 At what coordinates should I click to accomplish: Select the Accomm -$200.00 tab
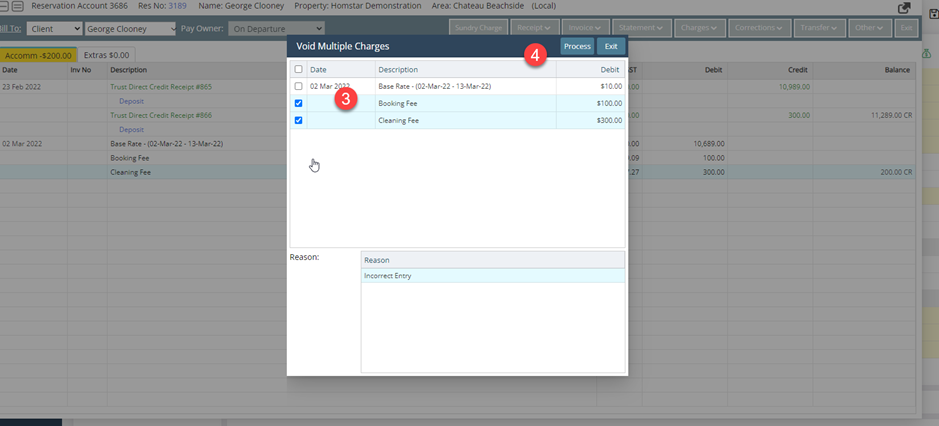[x=37, y=54]
